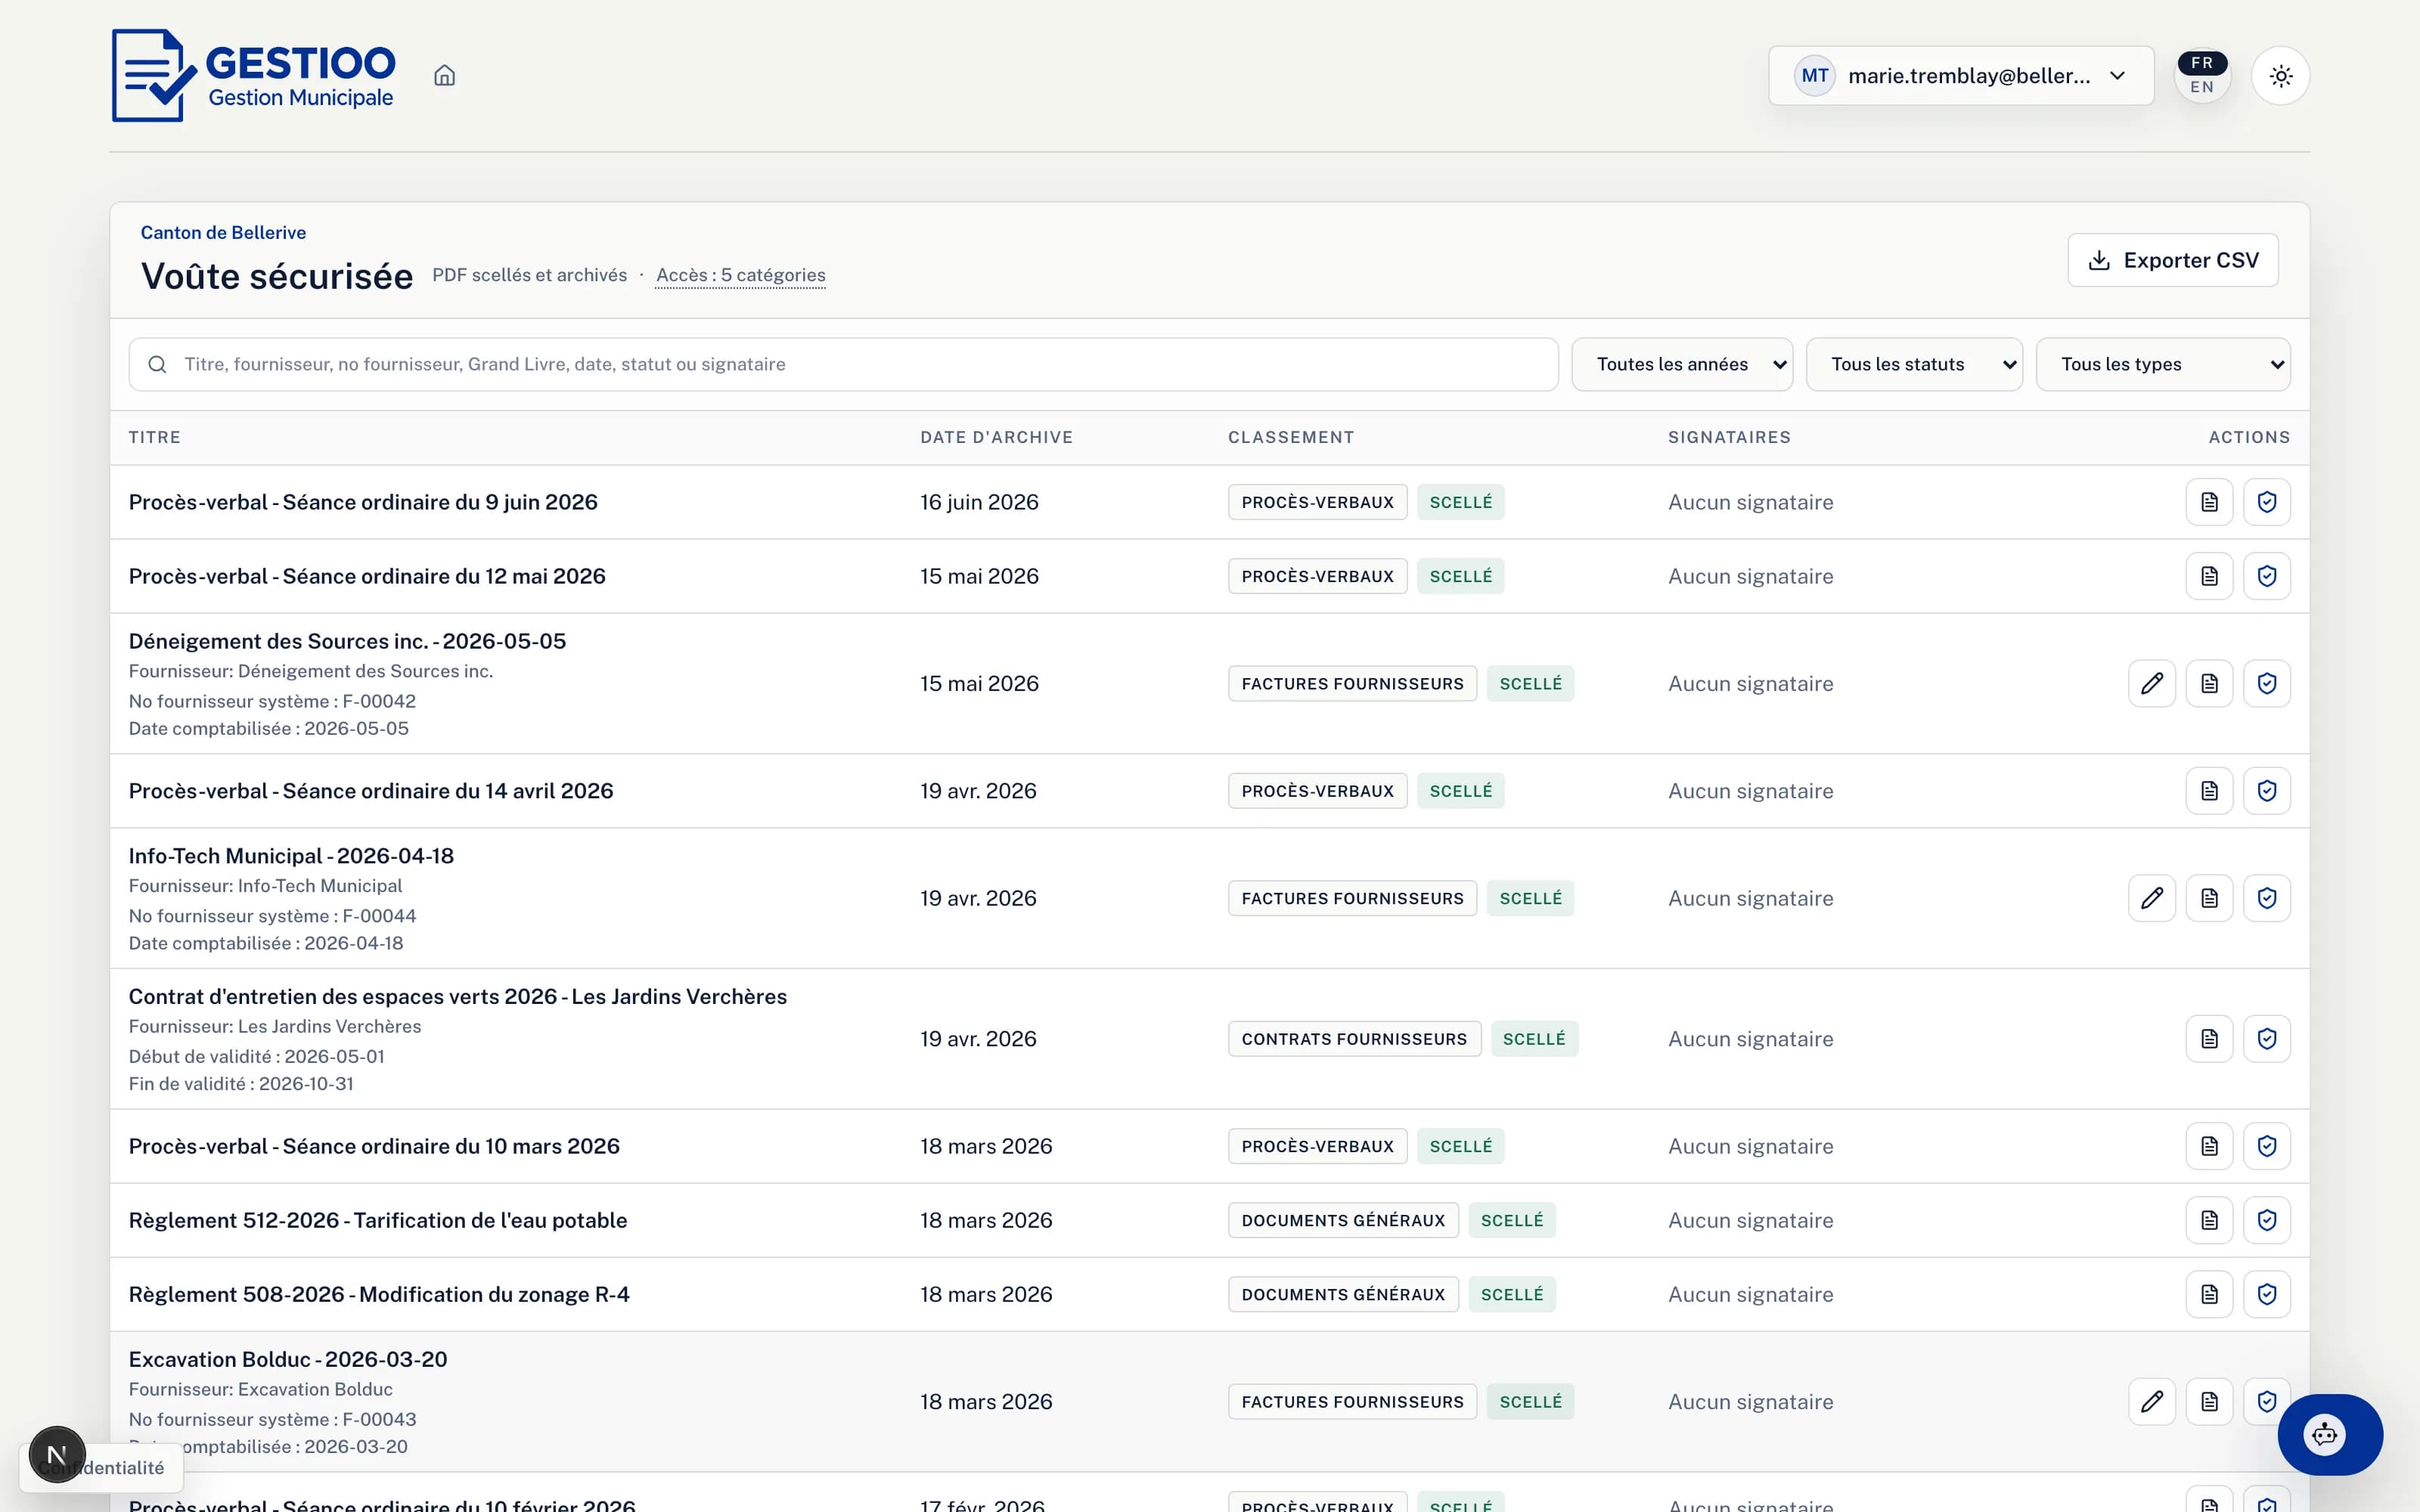Open the Toutes les années dropdown
The width and height of the screenshot is (2420, 1512).
[1682, 364]
